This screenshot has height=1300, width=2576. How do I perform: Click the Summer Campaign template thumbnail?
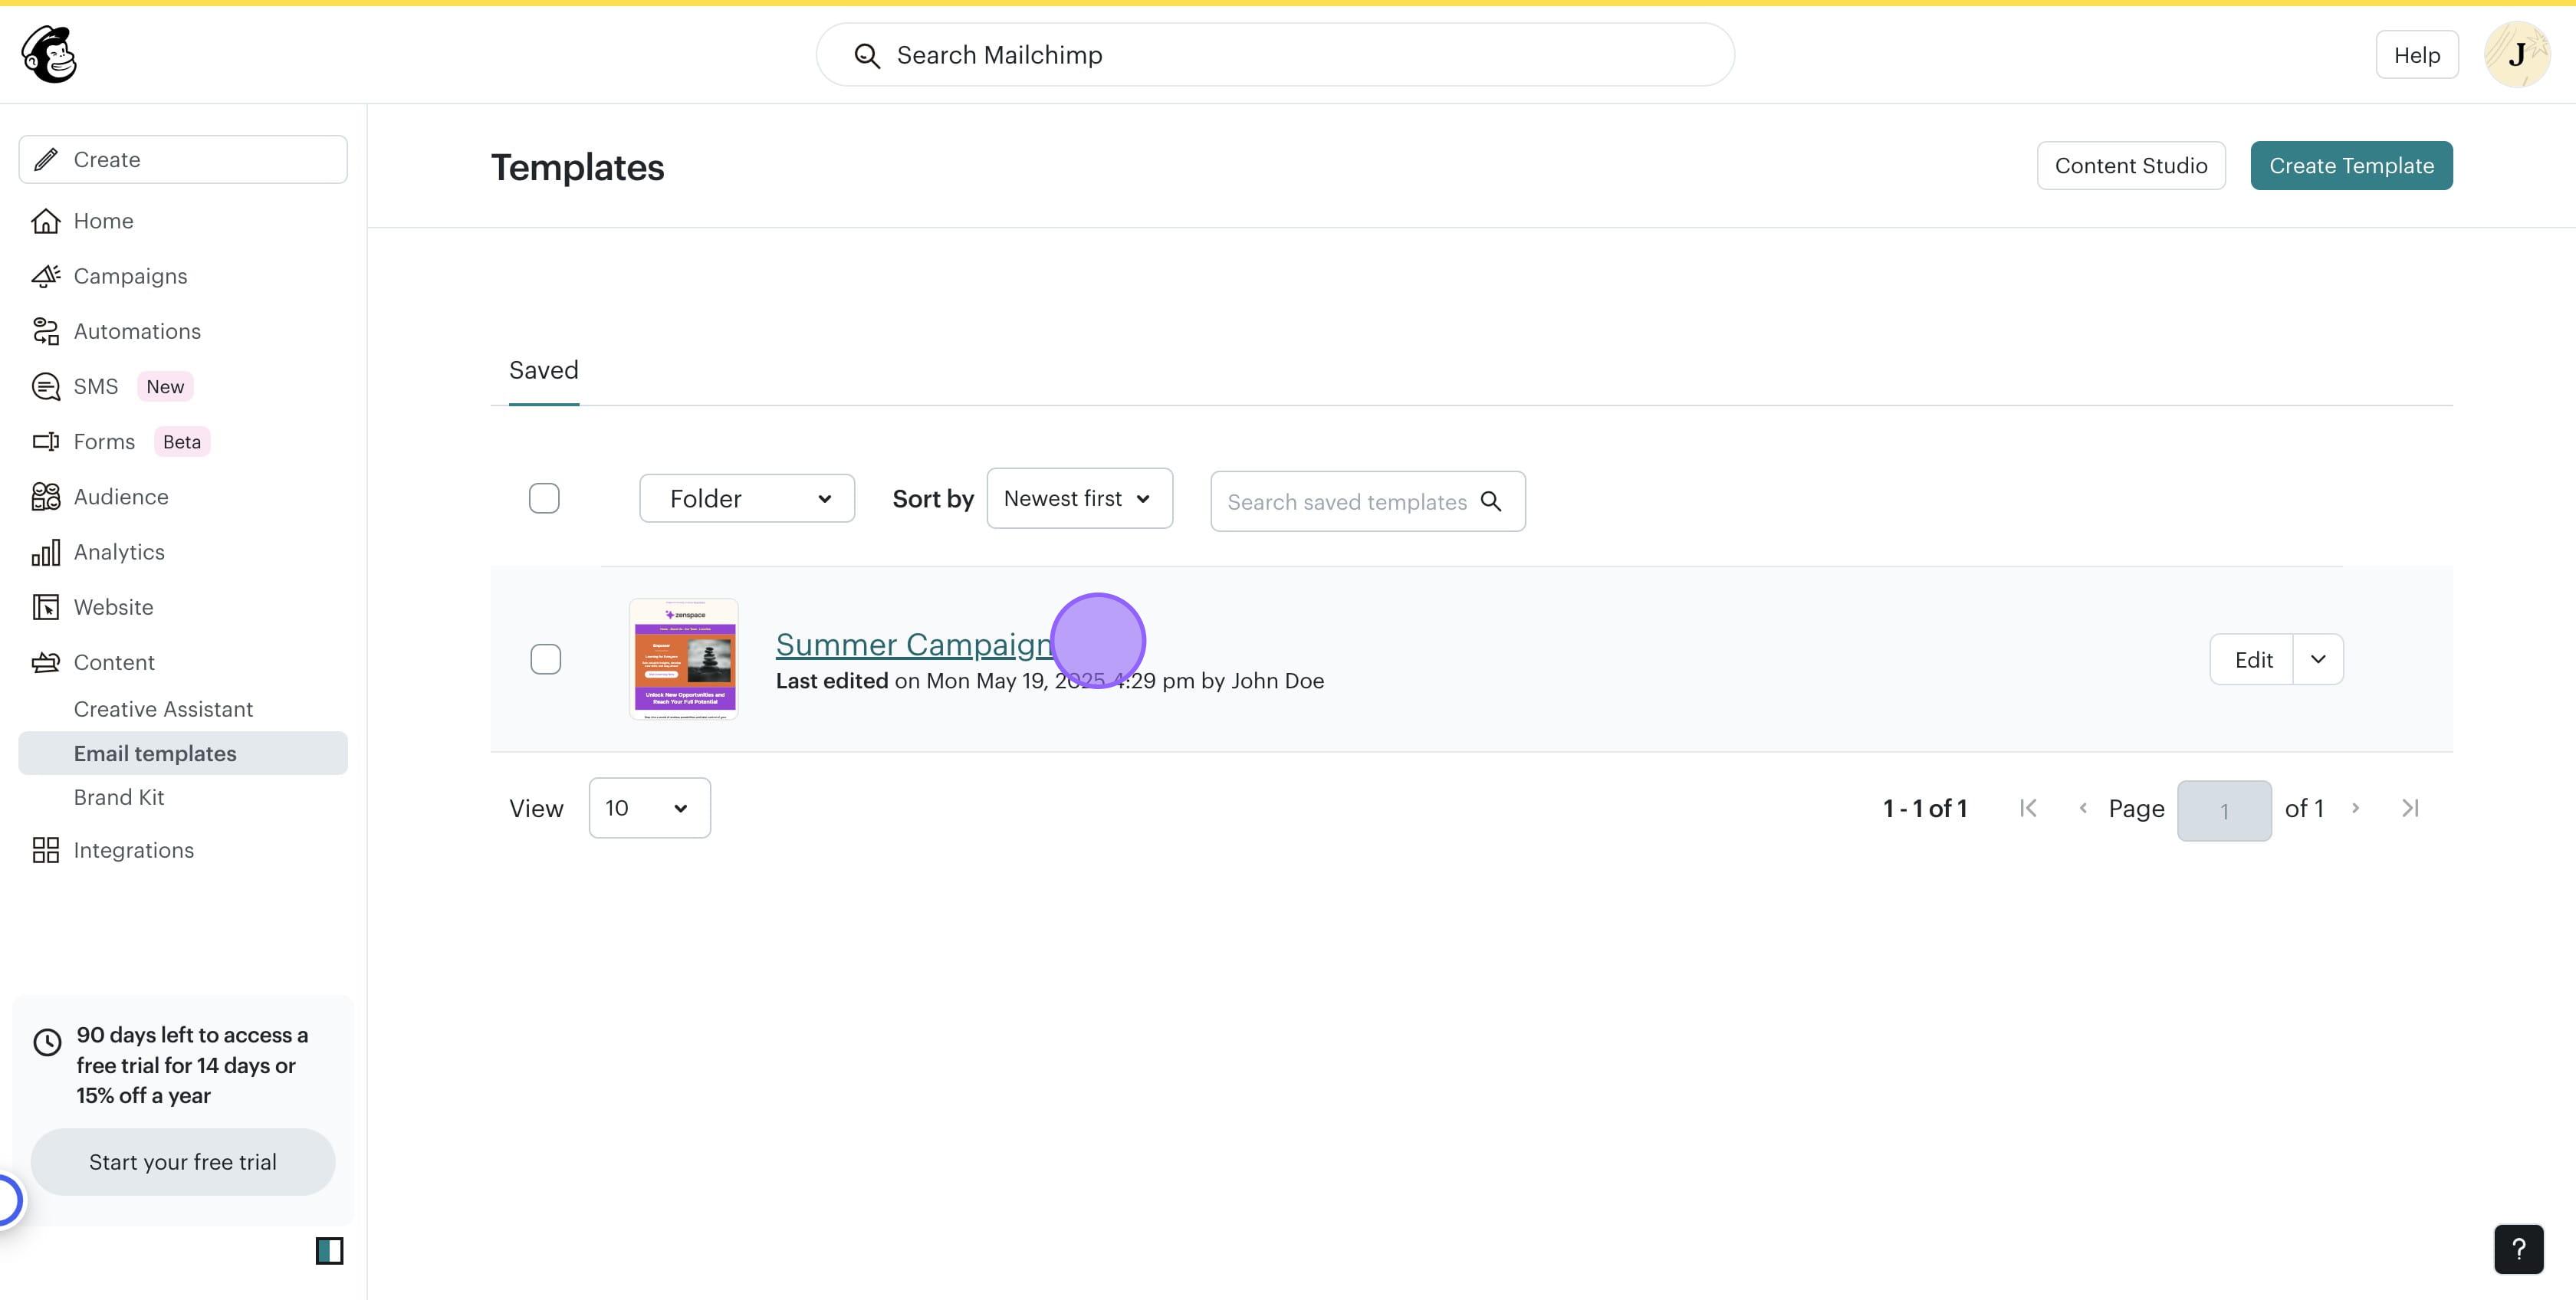click(684, 659)
